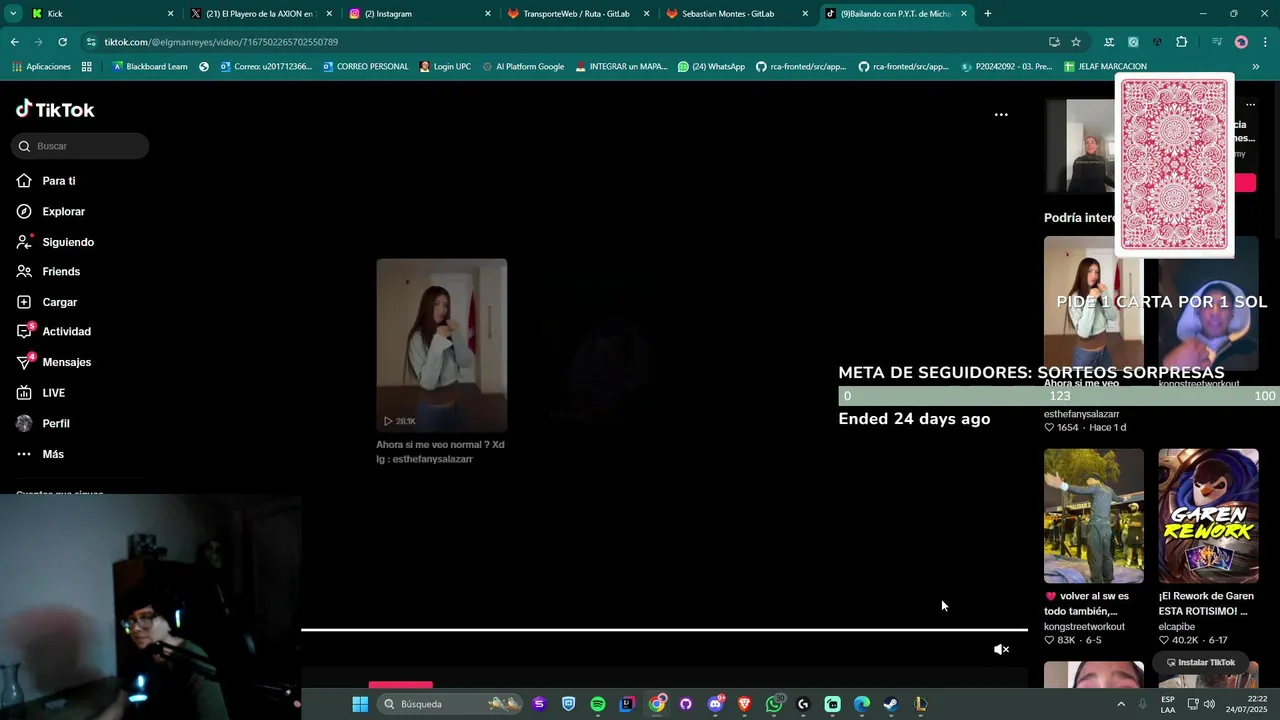1280x720 pixels.
Task: Seek on the video progress bar
Action: 664,630
